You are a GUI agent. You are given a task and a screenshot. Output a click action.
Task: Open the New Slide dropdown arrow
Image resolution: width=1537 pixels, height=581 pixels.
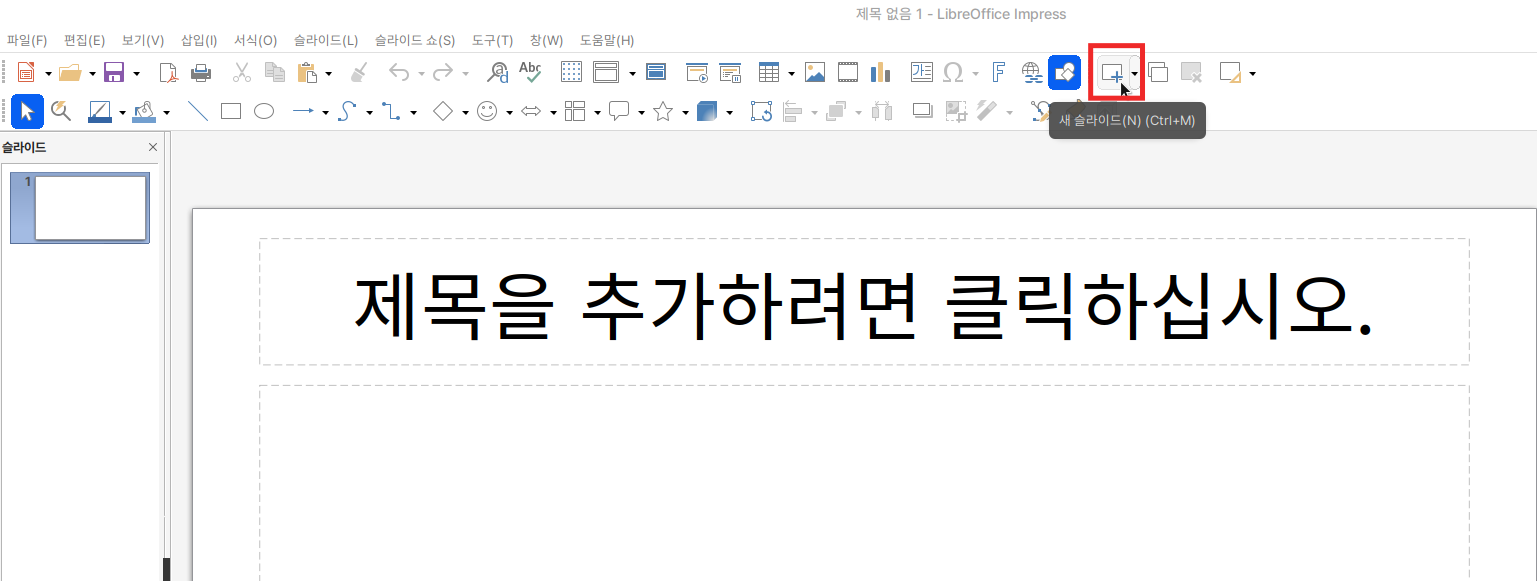(1134, 74)
